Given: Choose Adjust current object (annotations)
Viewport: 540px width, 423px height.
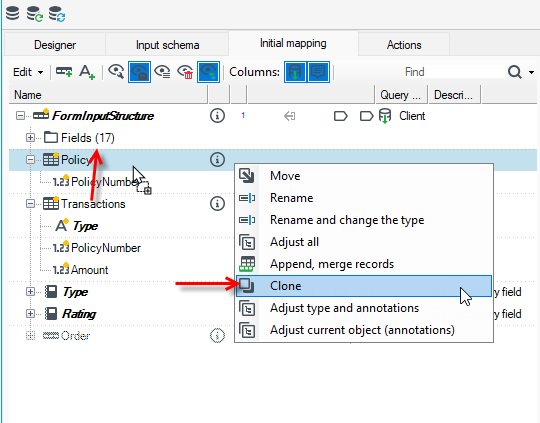Looking at the screenshot, I should click(x=364, y=330).
